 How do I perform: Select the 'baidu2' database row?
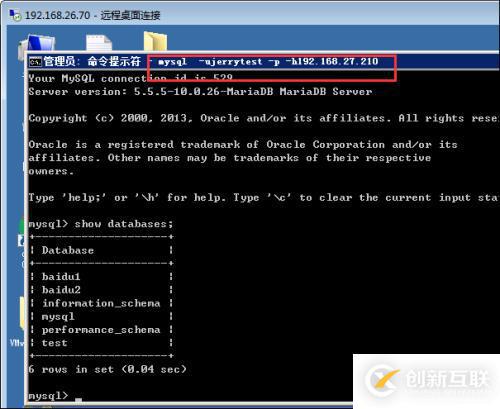pyautogui.click(x=101, y=290)
